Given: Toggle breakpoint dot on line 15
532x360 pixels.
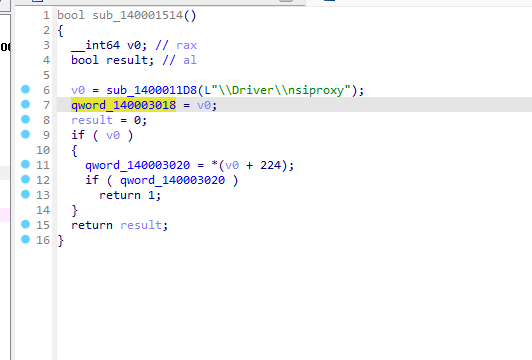Looking at the screenshot, I should tap(25, 224).
